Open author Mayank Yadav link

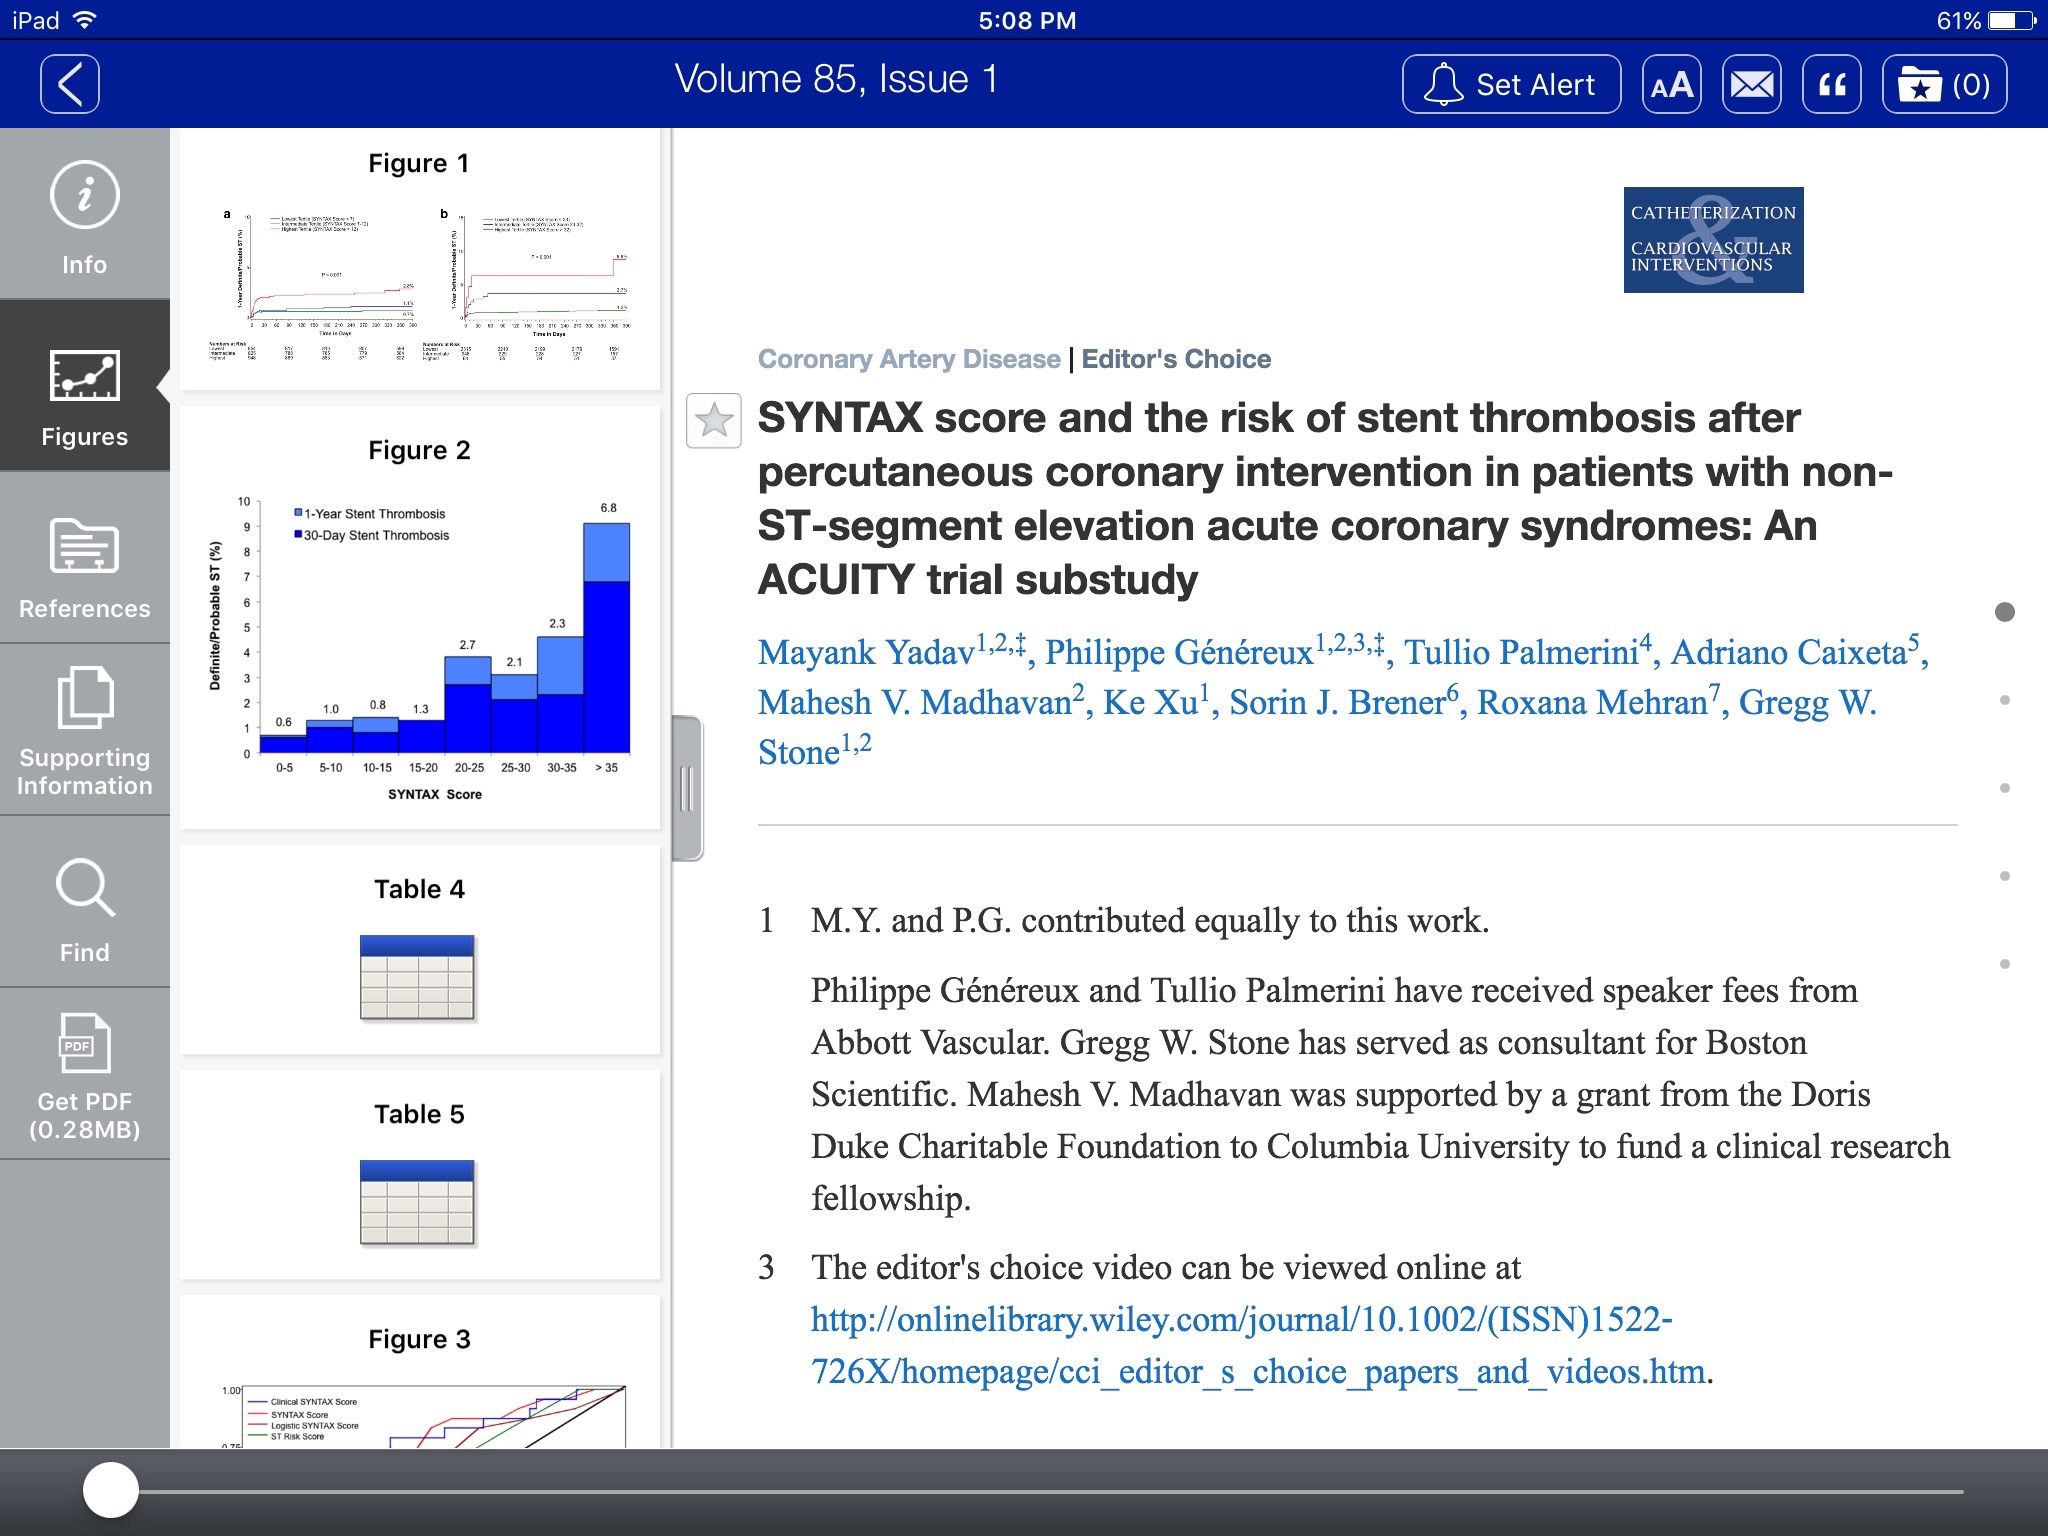click(x=866, y=653)
